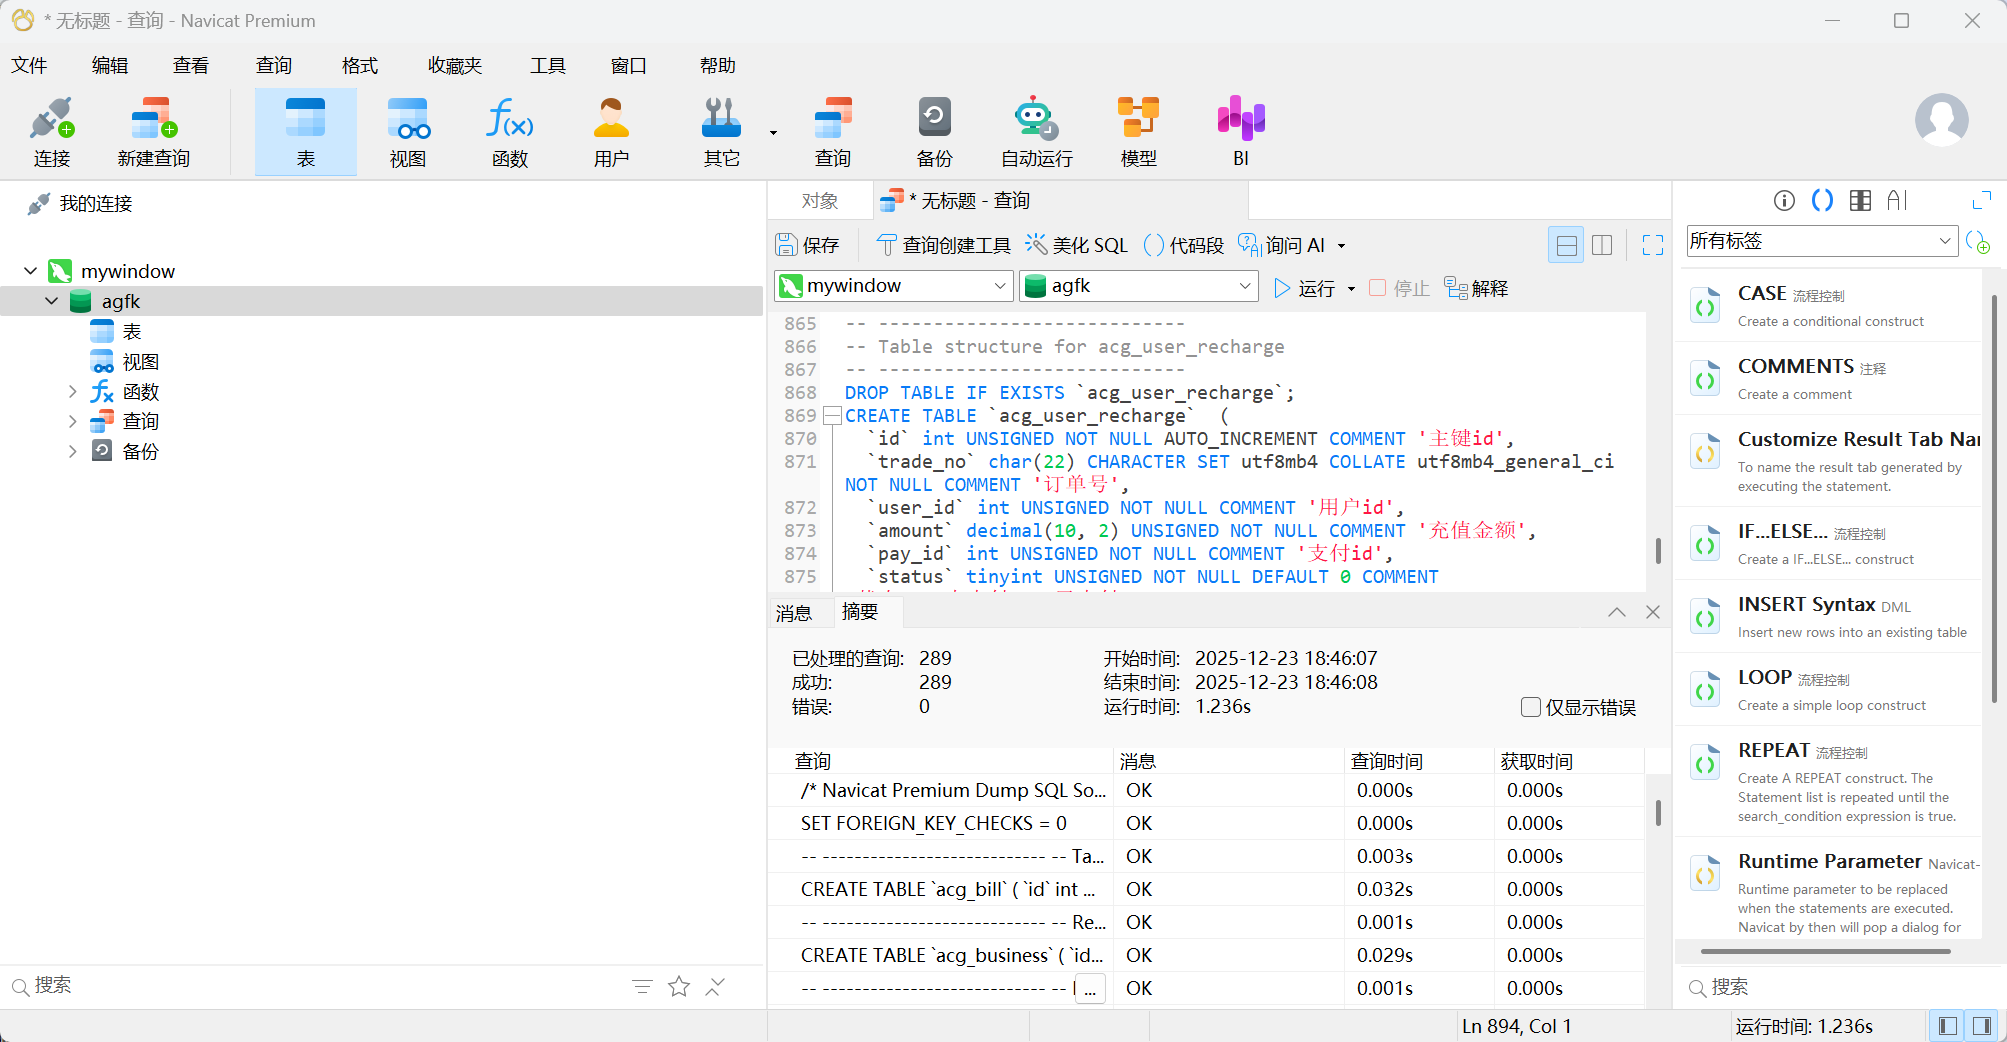Image resolution: width=2007 pixels, height=1042 pixels.
Task: Enable the 仅显示错误 checkbox
Action: [1530, 707]
